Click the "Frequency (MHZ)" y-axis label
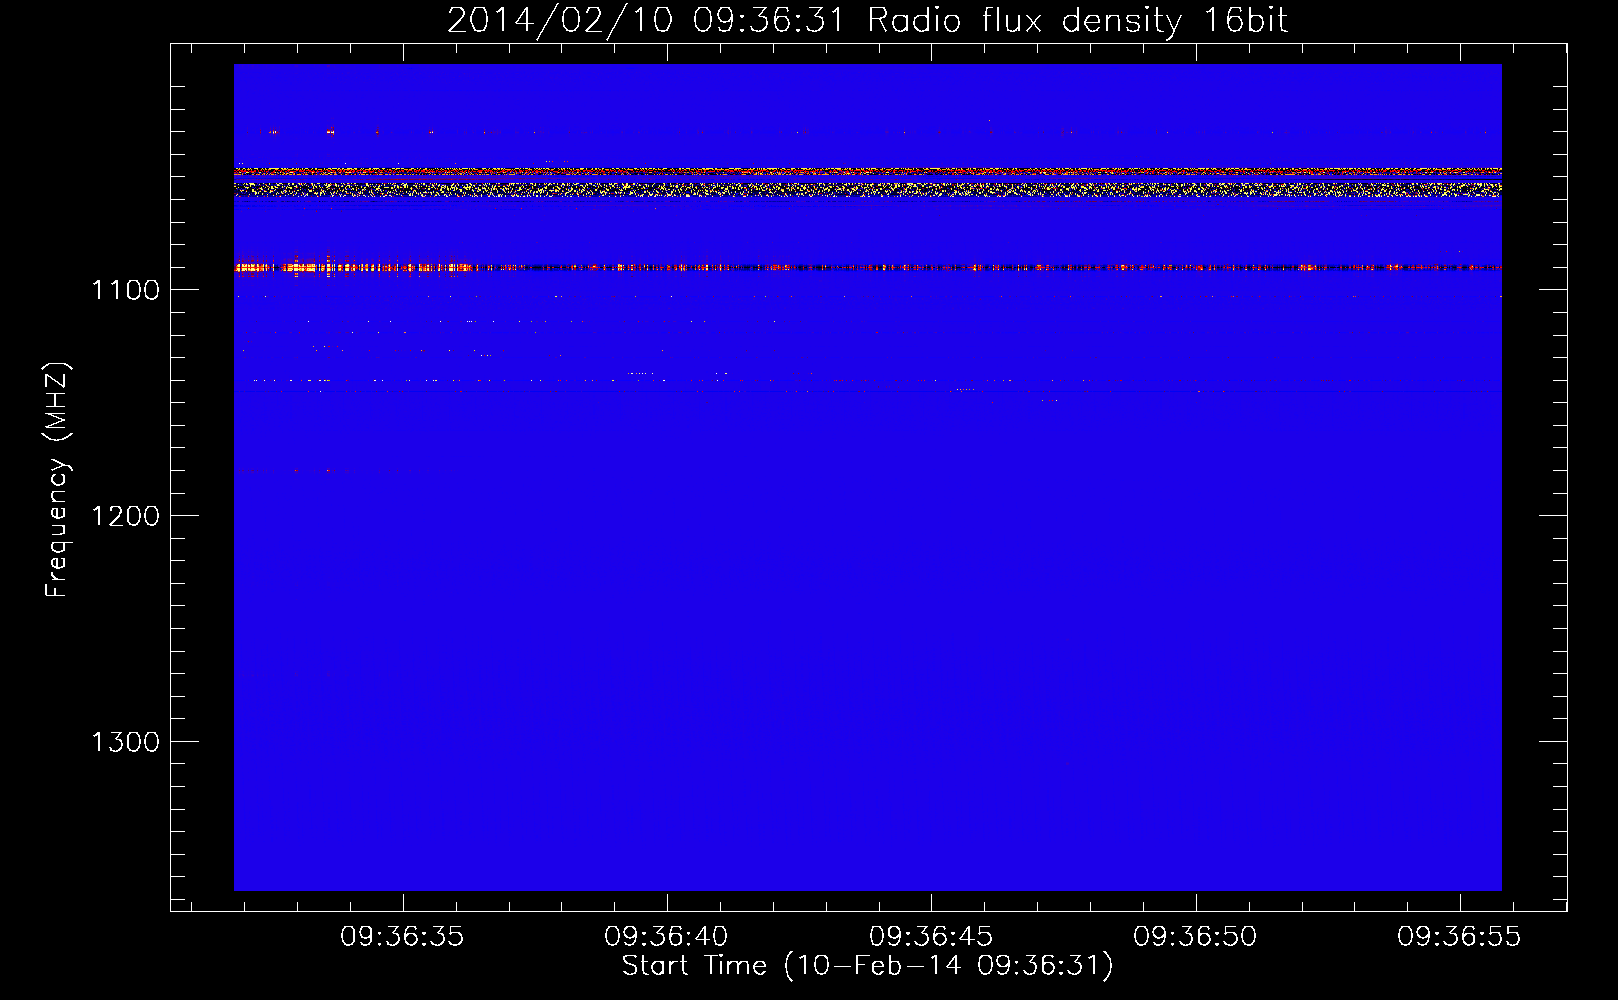This screenshot has height=1000, width=1618. click(57, 480)
